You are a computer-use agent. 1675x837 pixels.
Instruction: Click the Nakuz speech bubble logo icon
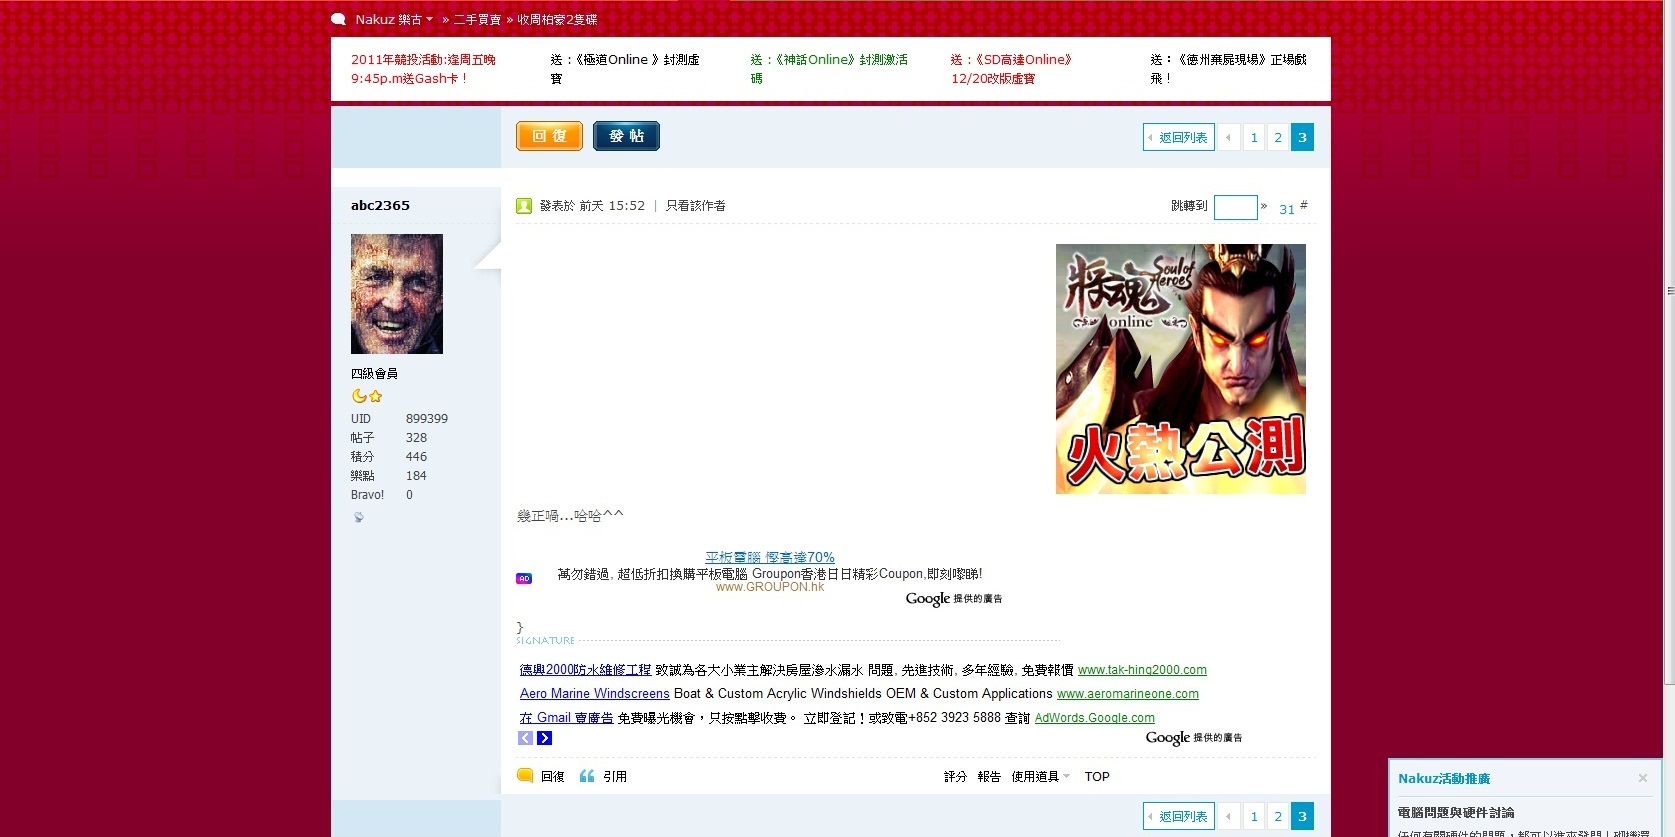339,19
